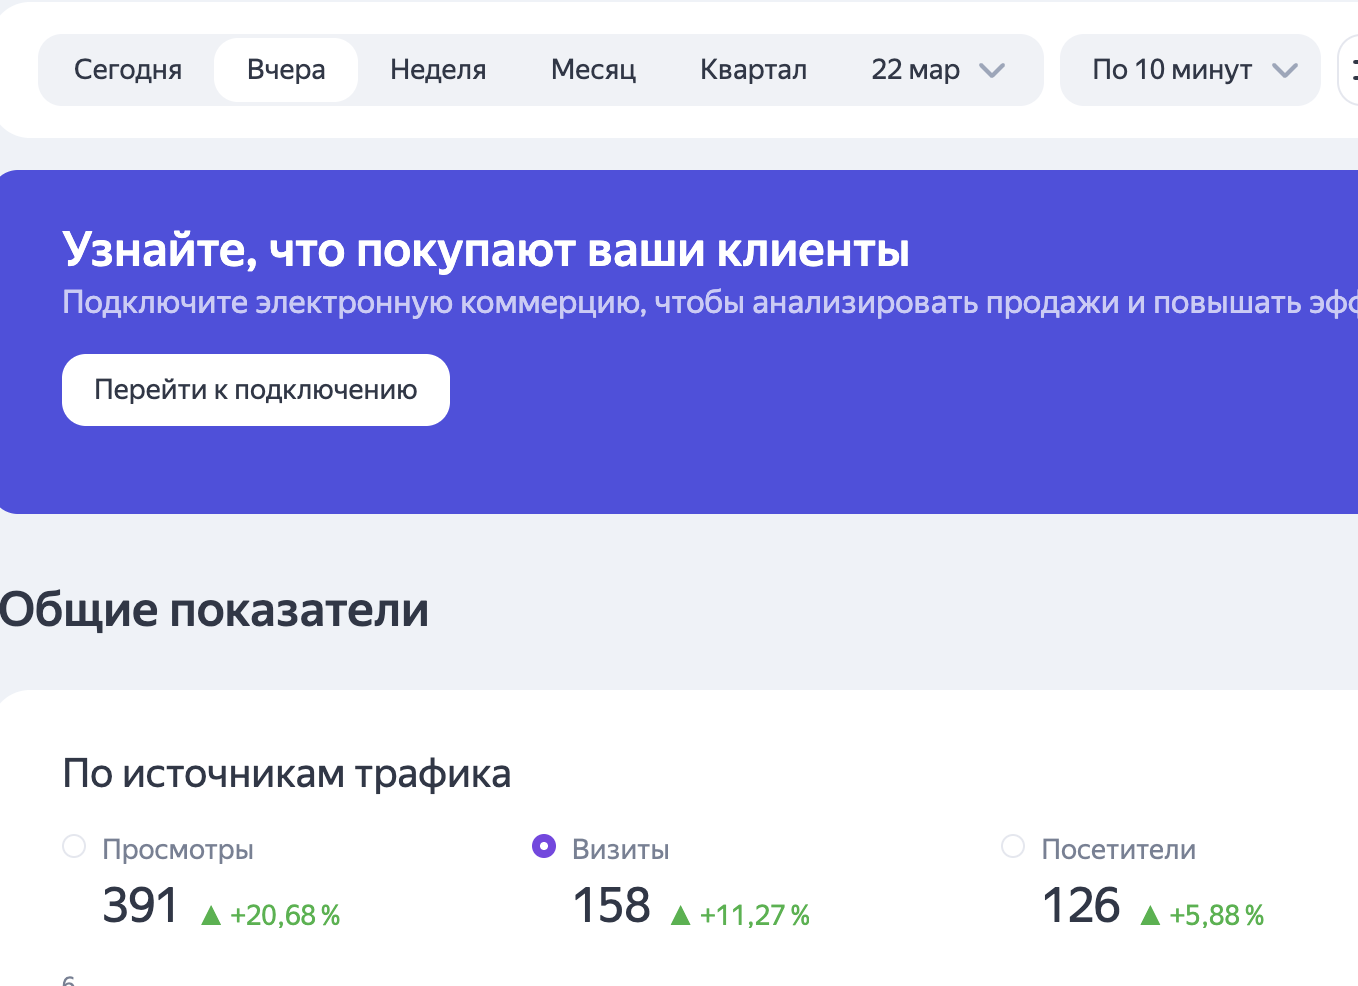Click the Посетители value 126
The height and width of the screenshot is (986, 1358).
coord(1081,906)
